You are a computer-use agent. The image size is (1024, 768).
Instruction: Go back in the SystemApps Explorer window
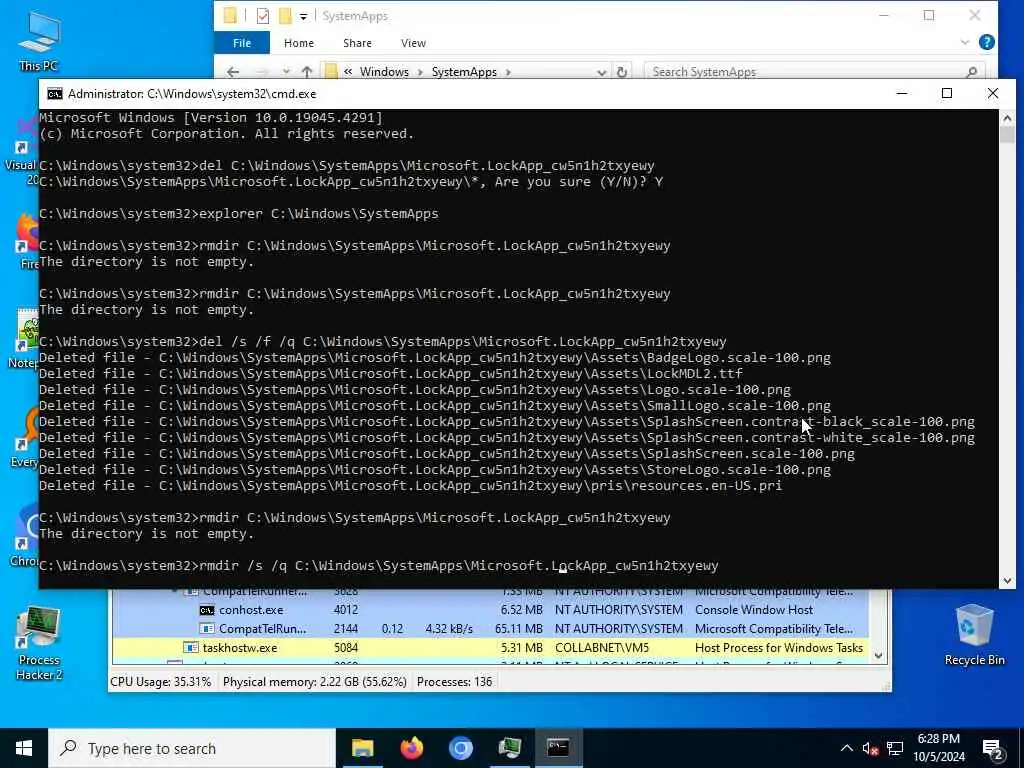(x=233, y=72)
